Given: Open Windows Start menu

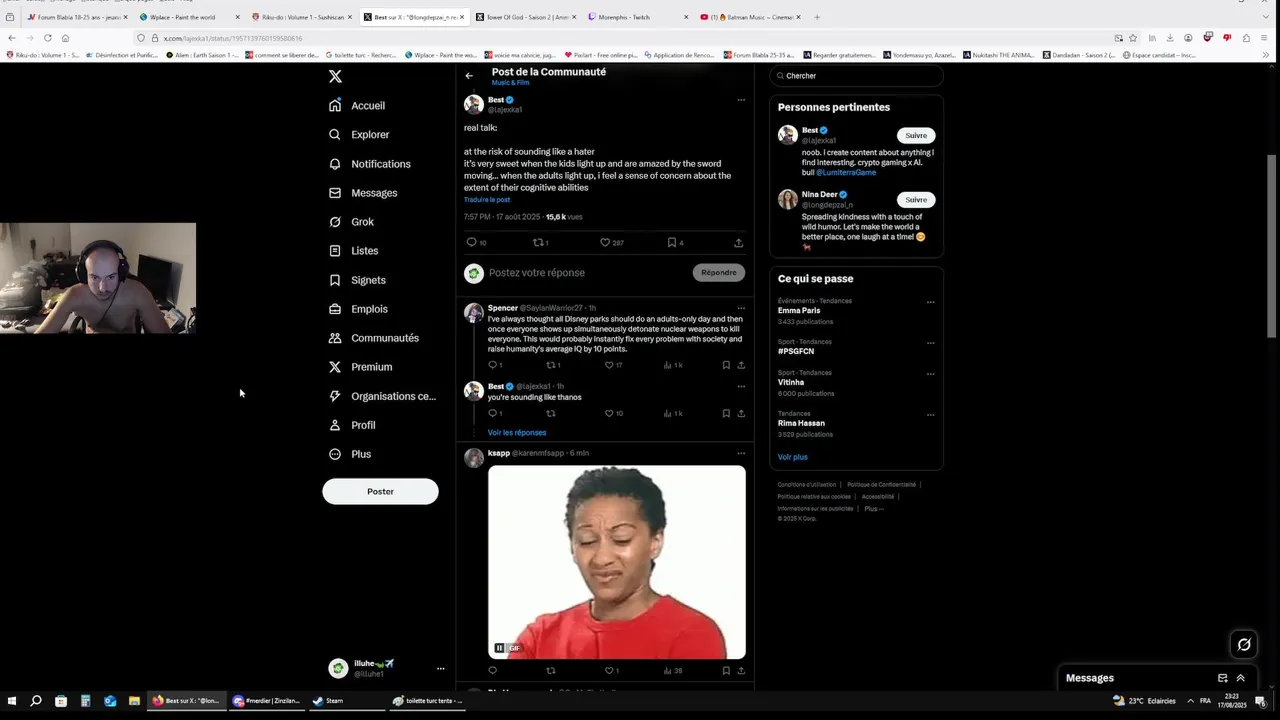Looking at the screenshot, I should tap(12, 701).
